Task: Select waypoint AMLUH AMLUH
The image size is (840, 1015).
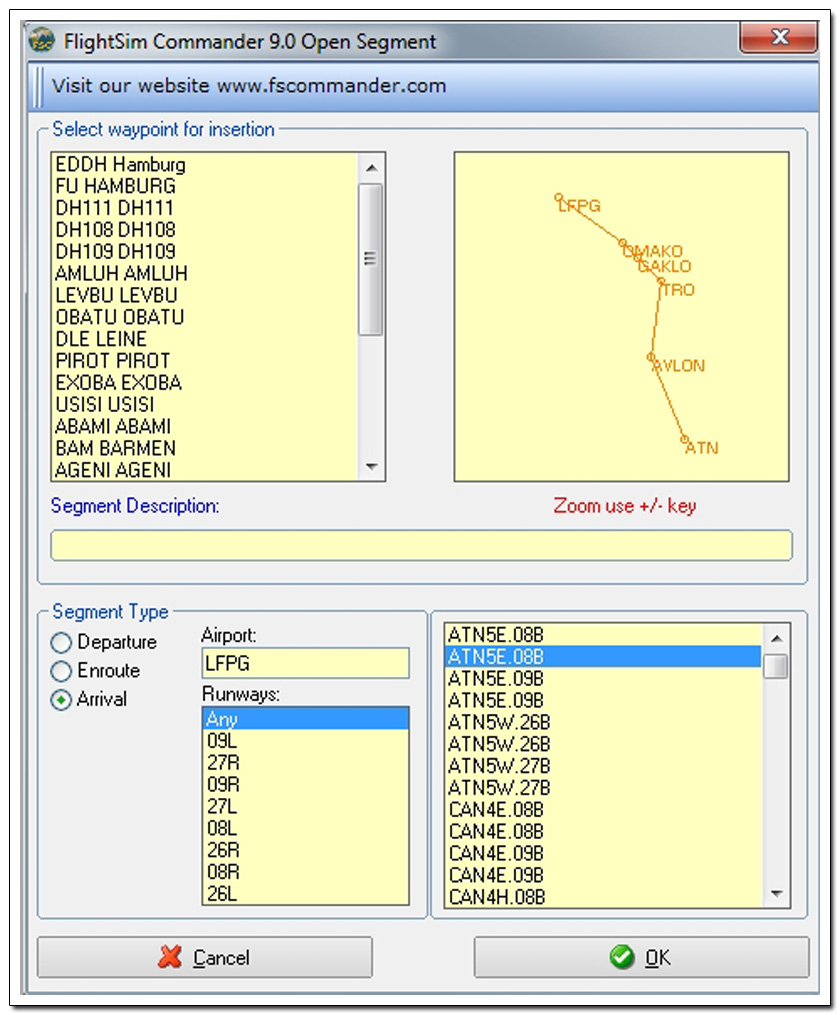Action: click(204, 274)
